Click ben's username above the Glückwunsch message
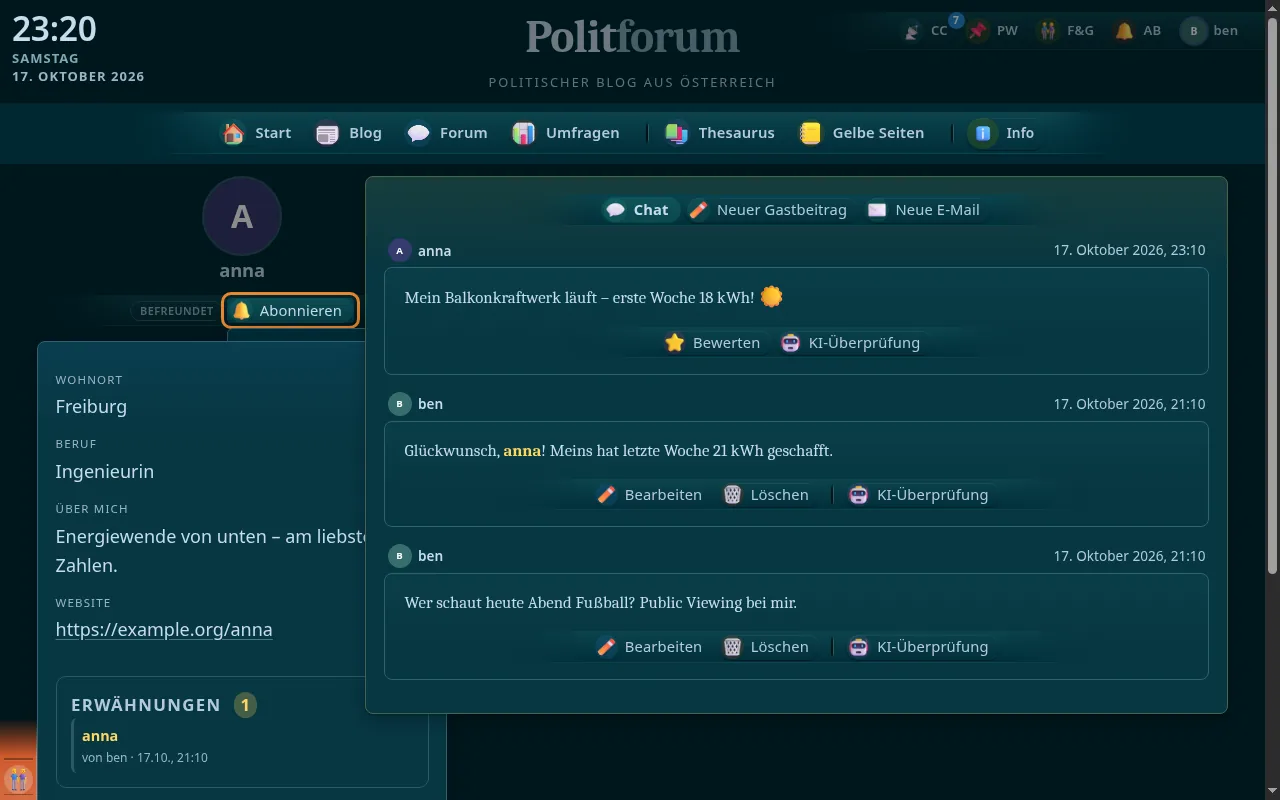The width and height of the screenshot is (1280, 800). pos(430,404)
